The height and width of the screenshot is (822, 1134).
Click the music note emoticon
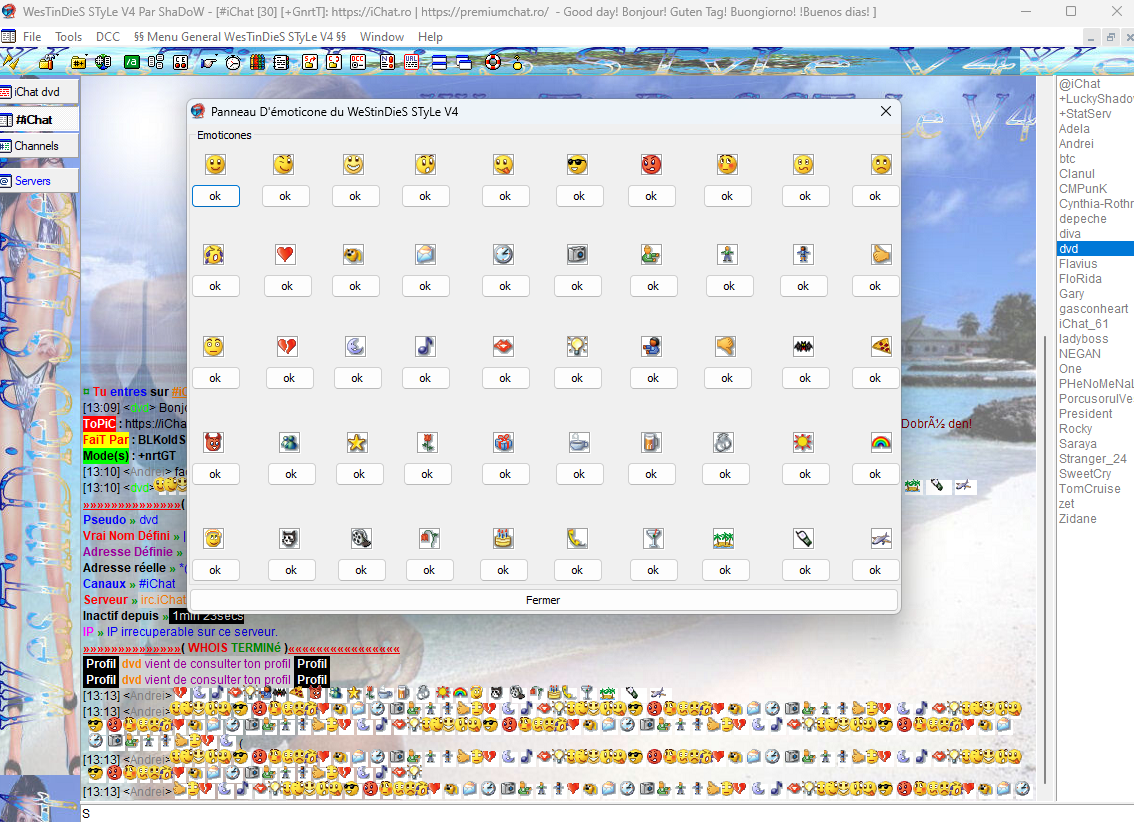425,346
